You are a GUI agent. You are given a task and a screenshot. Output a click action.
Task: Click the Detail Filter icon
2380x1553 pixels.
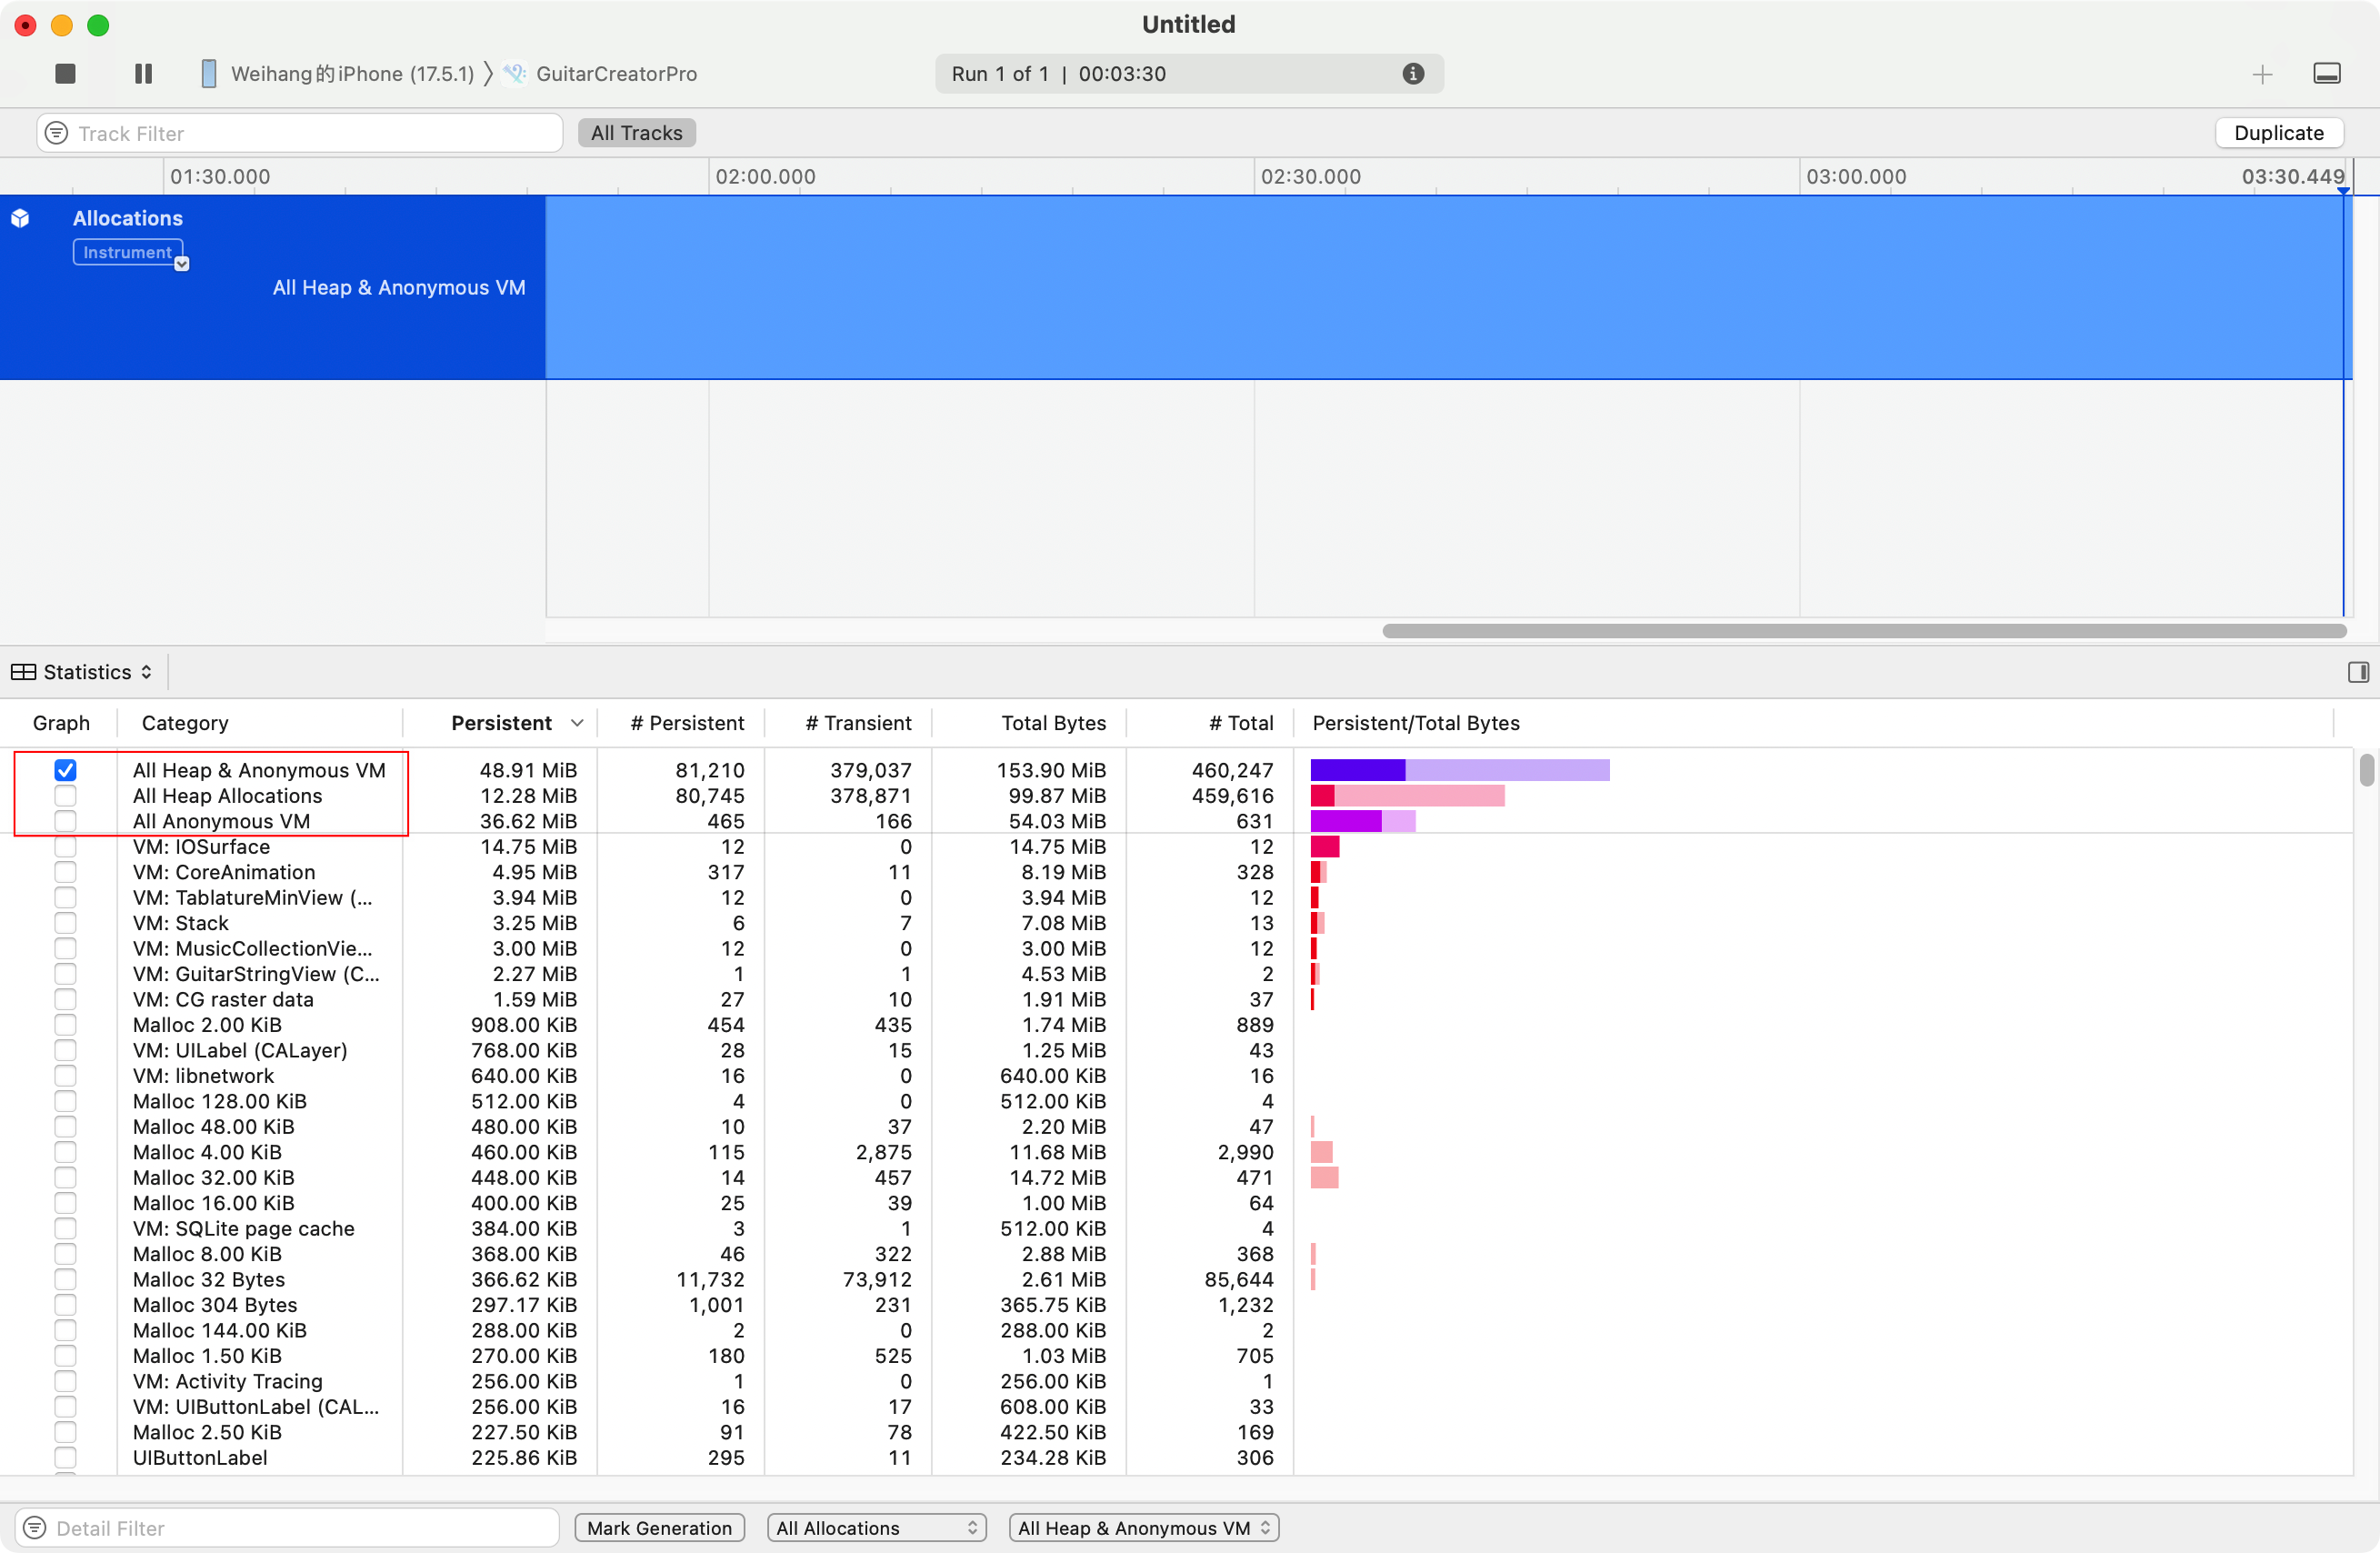[35, 1527]
